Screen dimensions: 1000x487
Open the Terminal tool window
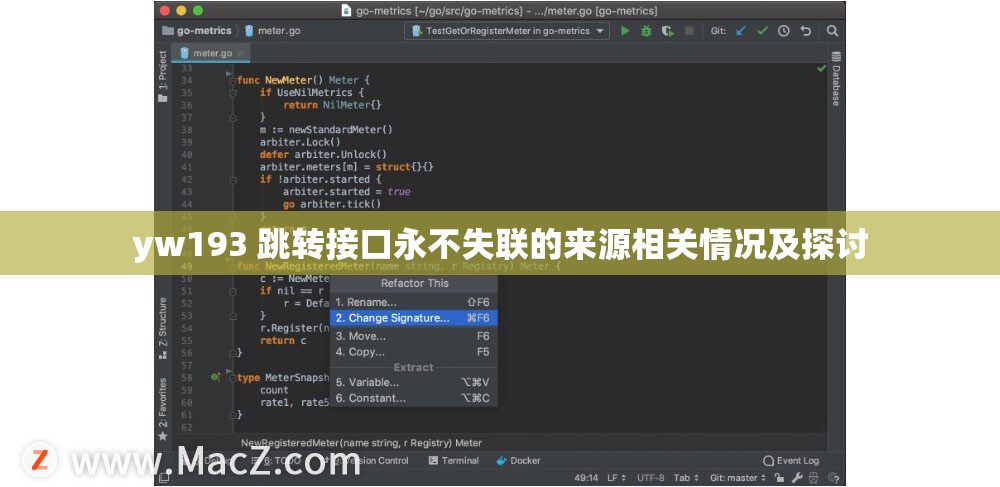coord(453,460)
